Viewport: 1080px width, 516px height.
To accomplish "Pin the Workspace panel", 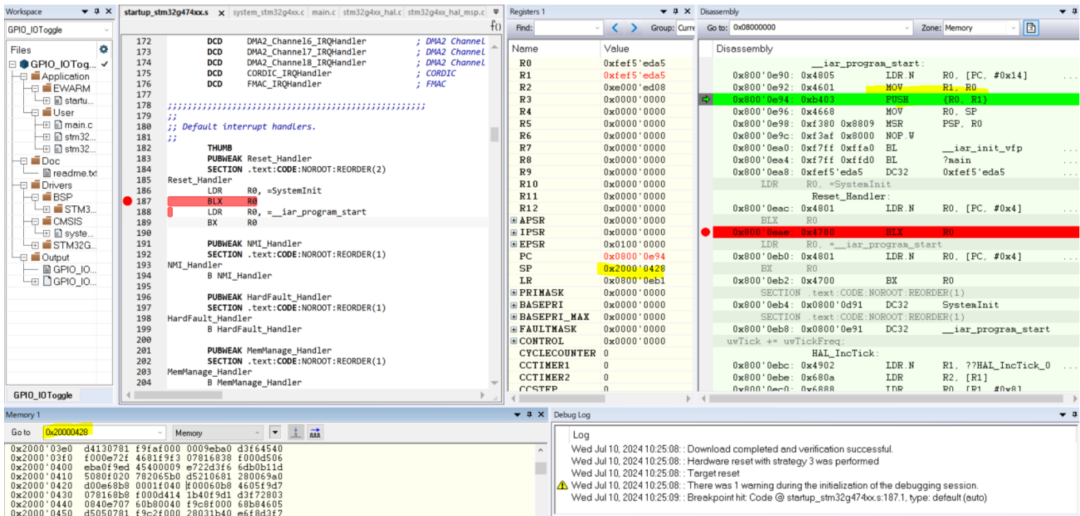I will 96,12.
